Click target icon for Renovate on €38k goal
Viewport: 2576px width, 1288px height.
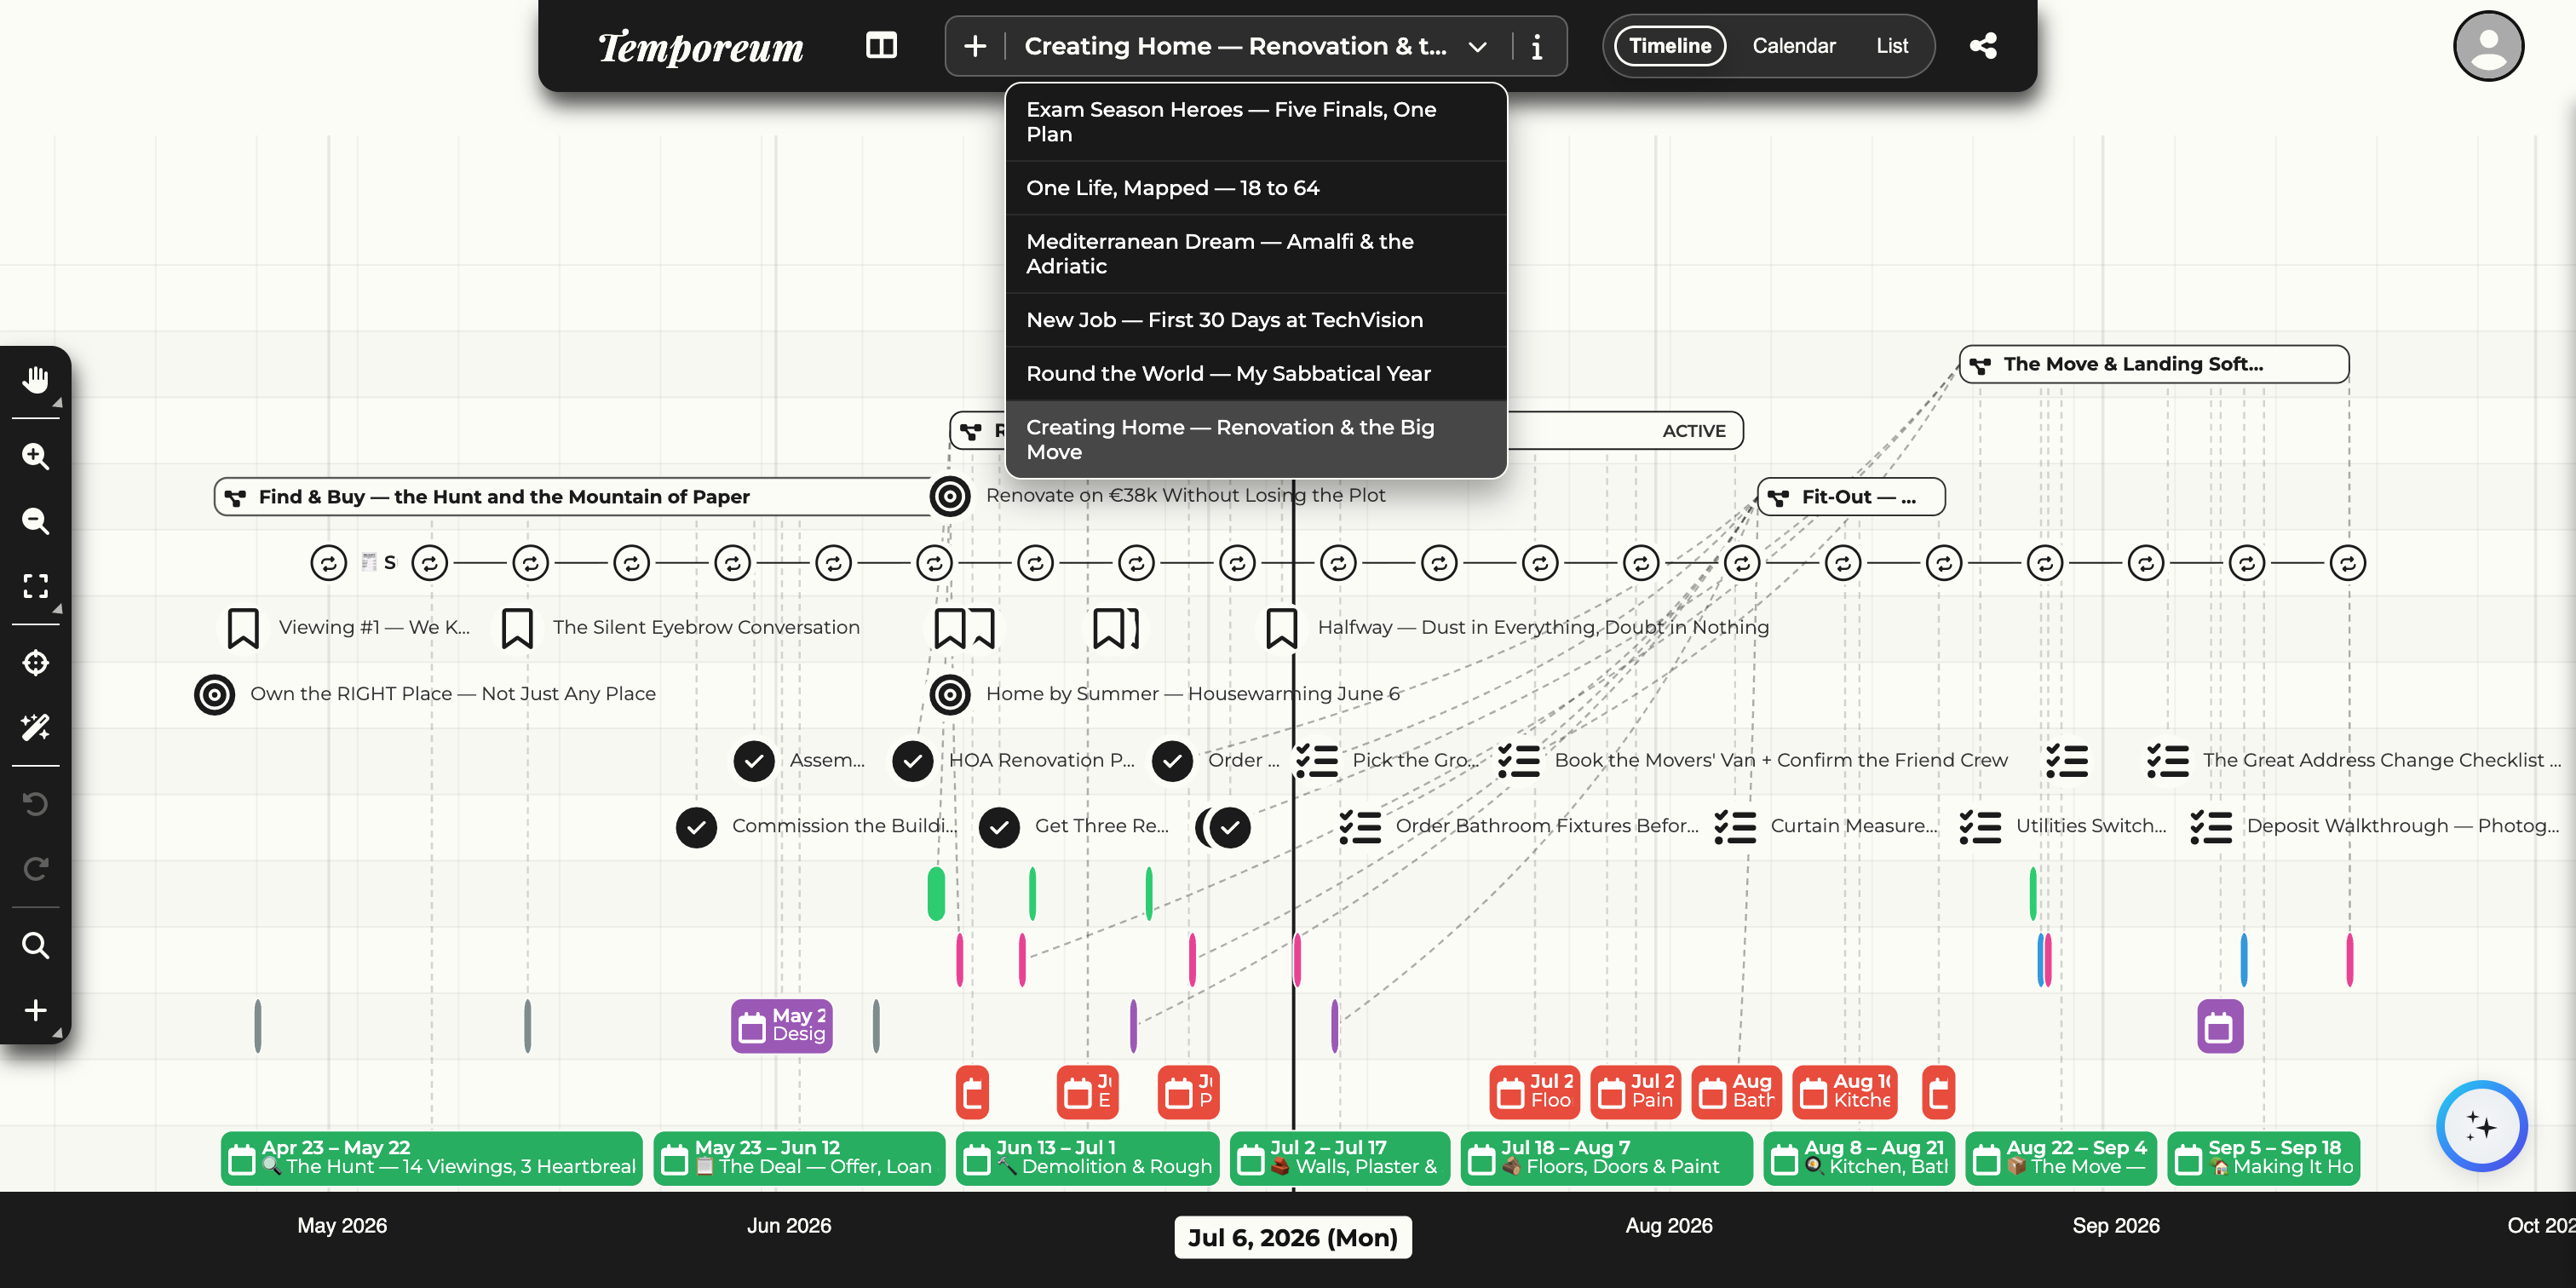[950, 496]
